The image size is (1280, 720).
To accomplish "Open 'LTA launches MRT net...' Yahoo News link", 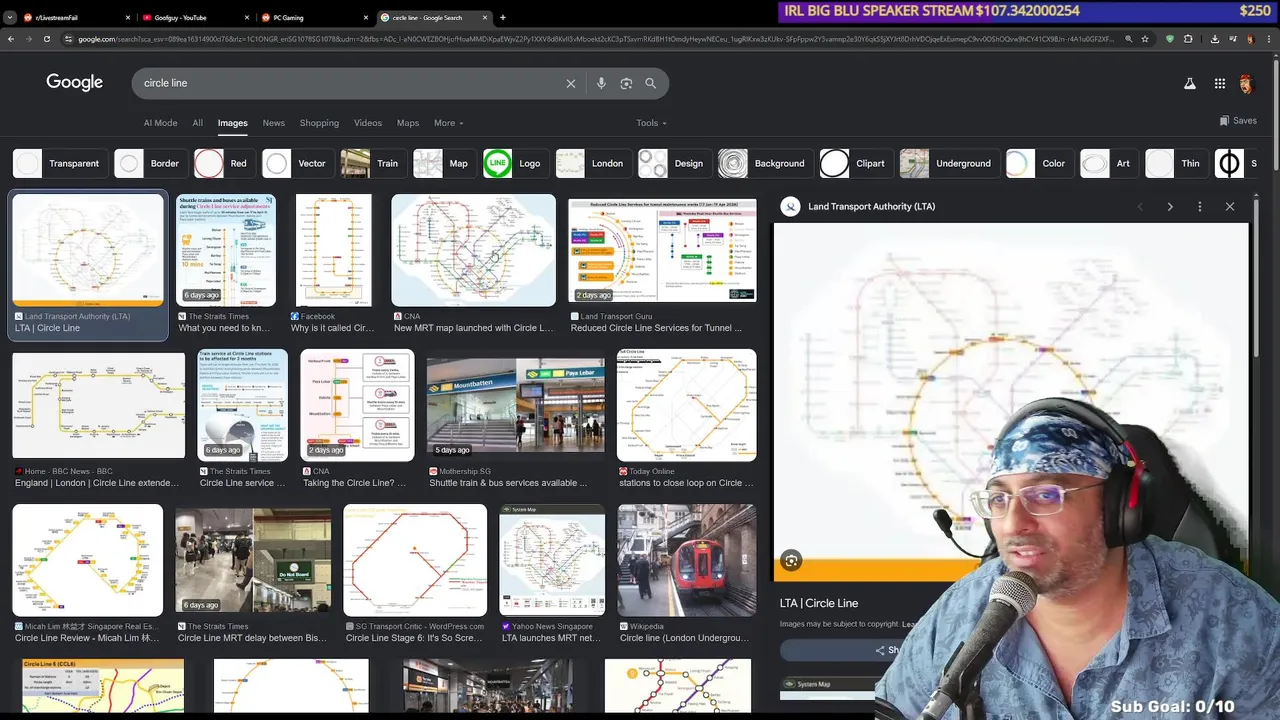I will click(x=551, y=638).
